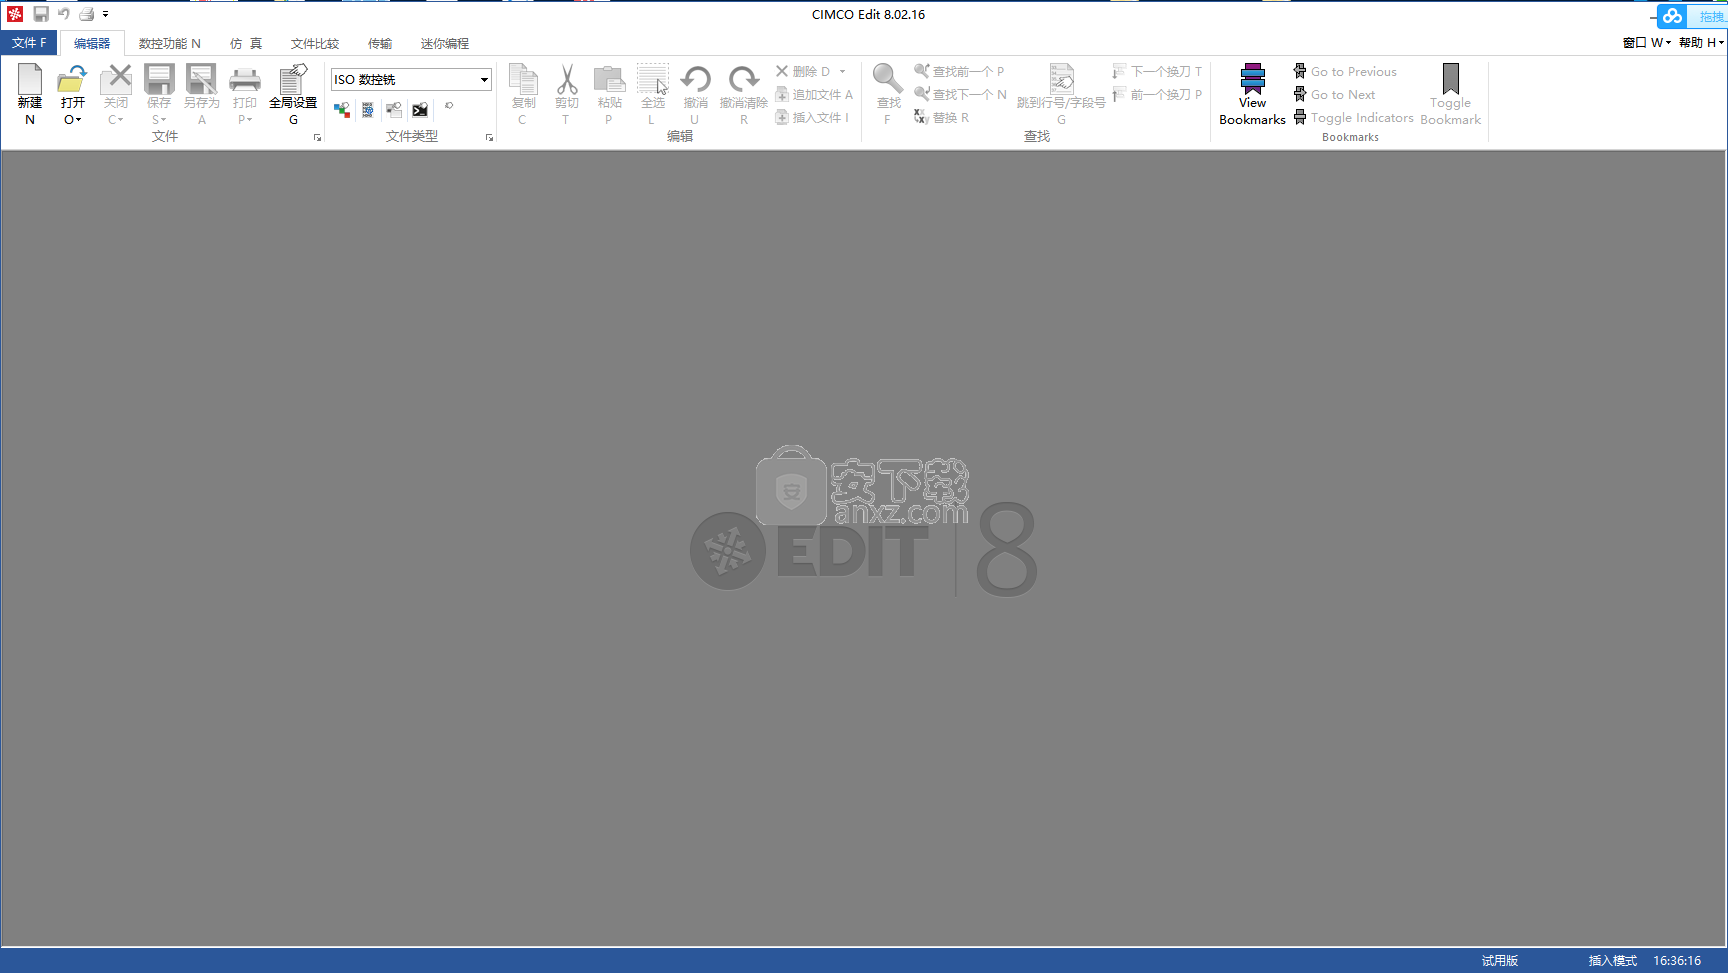1728x973 pixels.
Task: Click the 打印 printer icon
Action: 245,79
